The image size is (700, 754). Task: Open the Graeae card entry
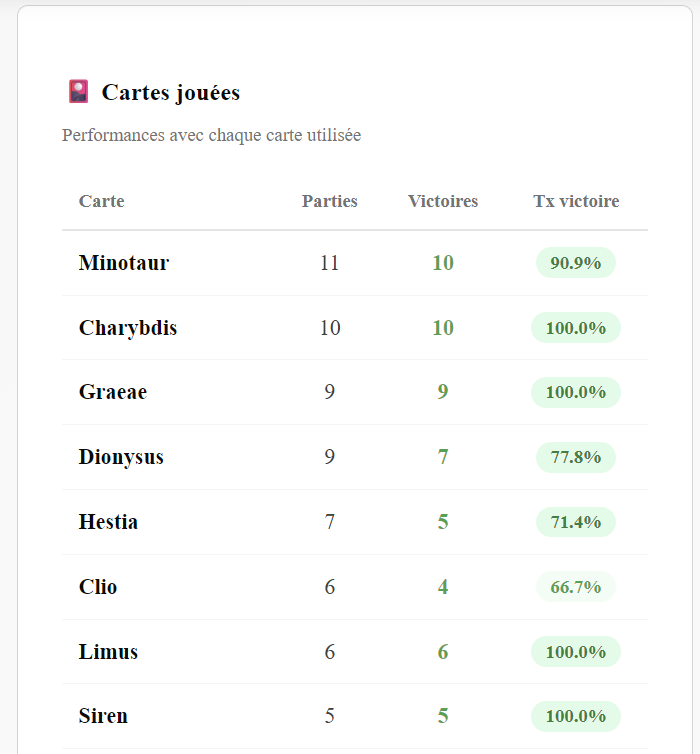(x=113, y=392)
